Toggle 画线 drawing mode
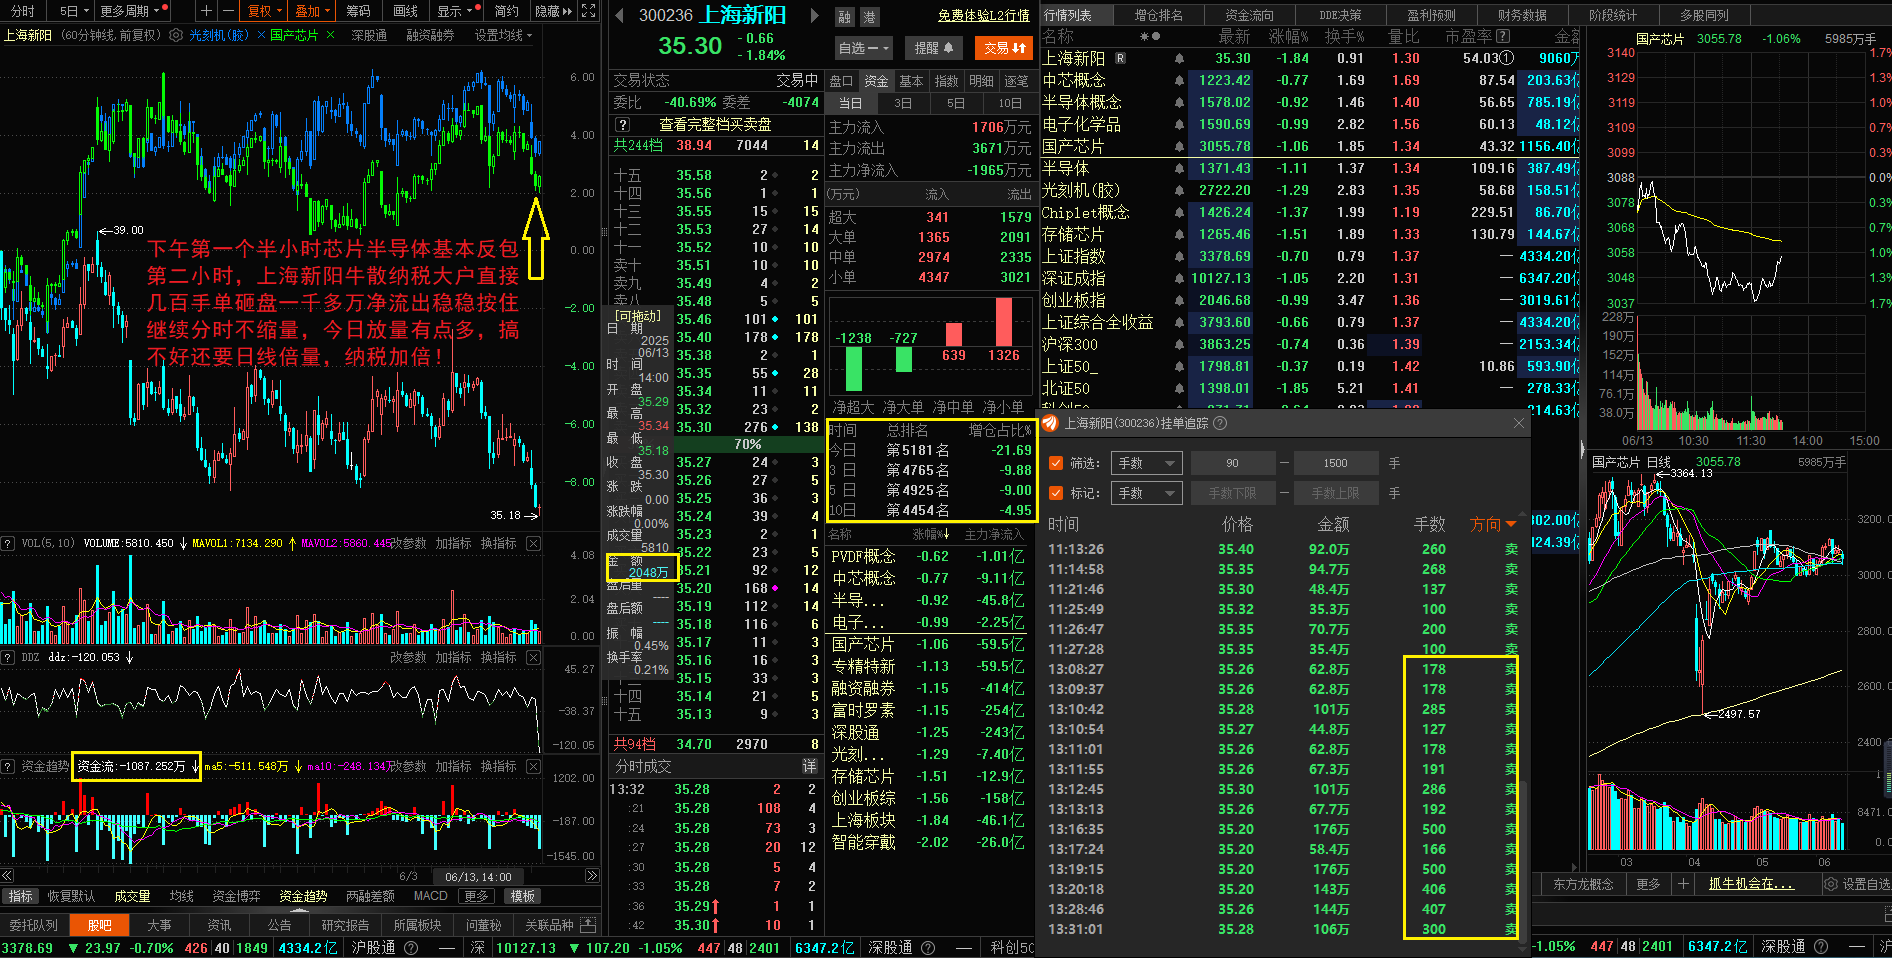This screenshot has height=958, width=1892. (405, 11)
